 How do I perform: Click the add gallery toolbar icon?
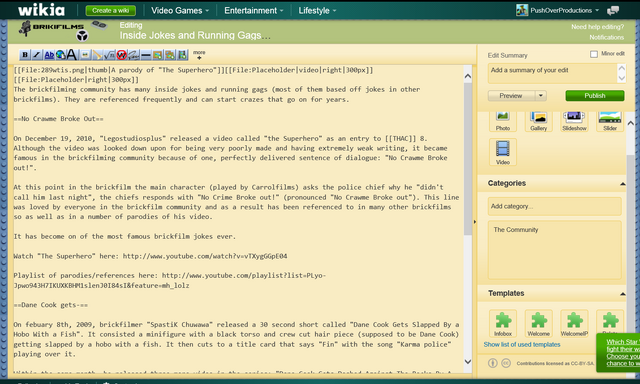click(170, 54)
